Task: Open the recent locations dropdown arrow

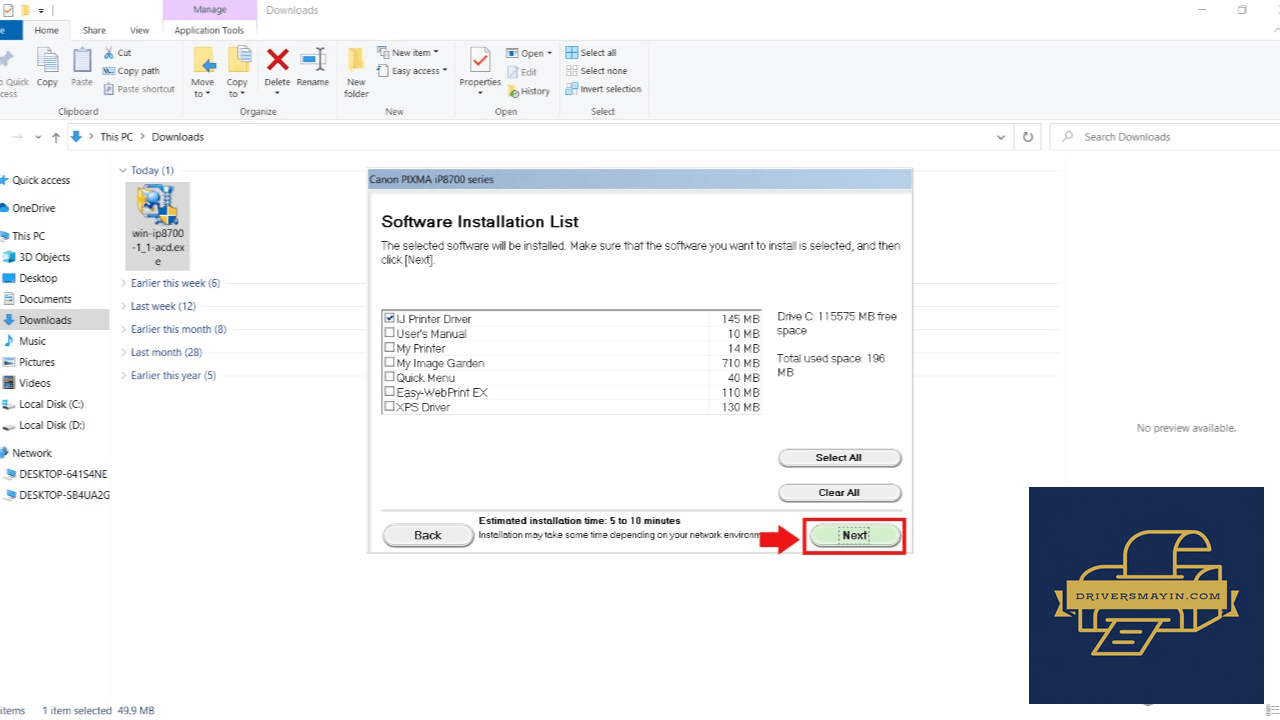Action: tap(38, 137)
